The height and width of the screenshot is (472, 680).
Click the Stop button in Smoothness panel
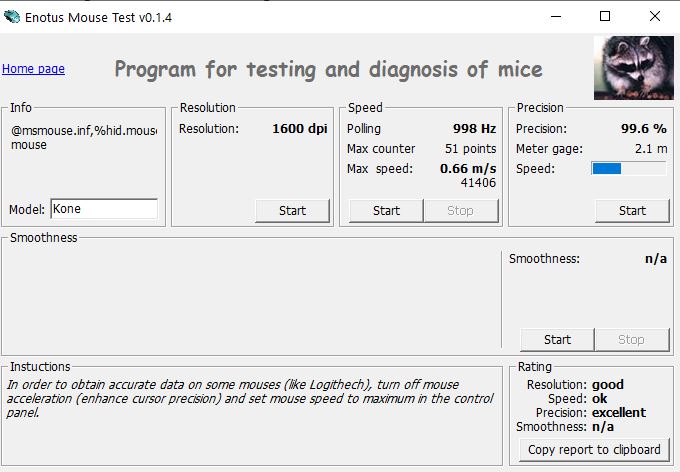coord(632,340)
